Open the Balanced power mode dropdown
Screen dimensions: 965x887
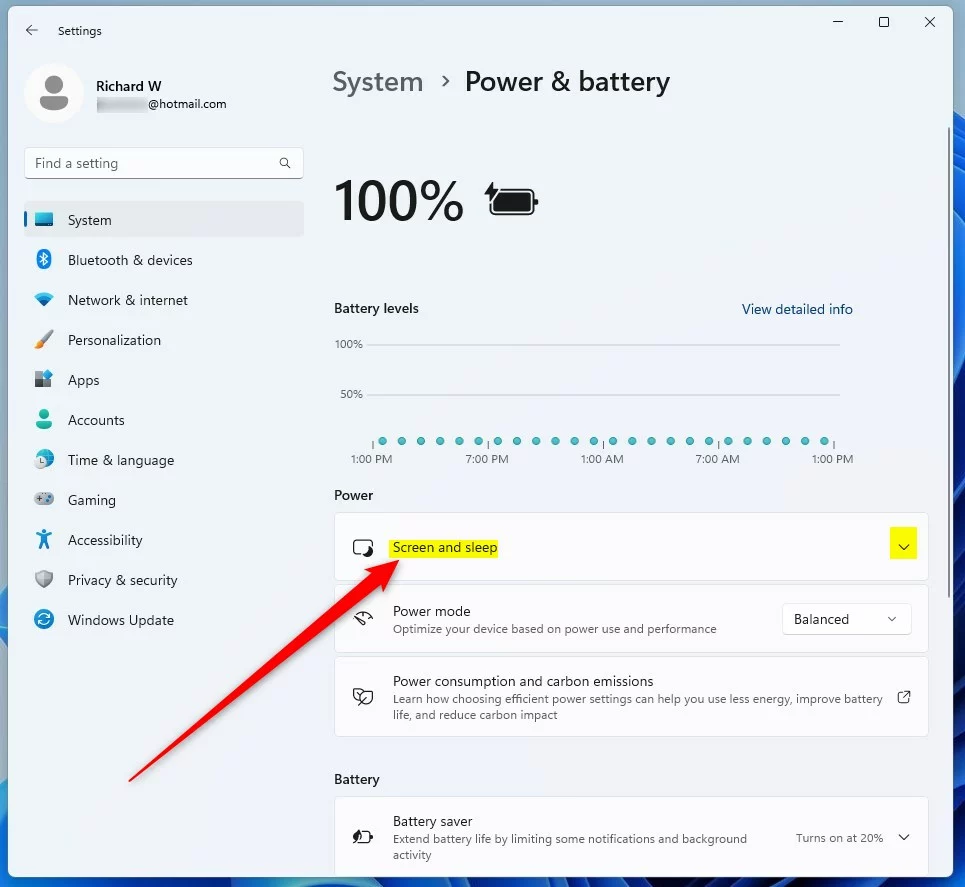846,619
